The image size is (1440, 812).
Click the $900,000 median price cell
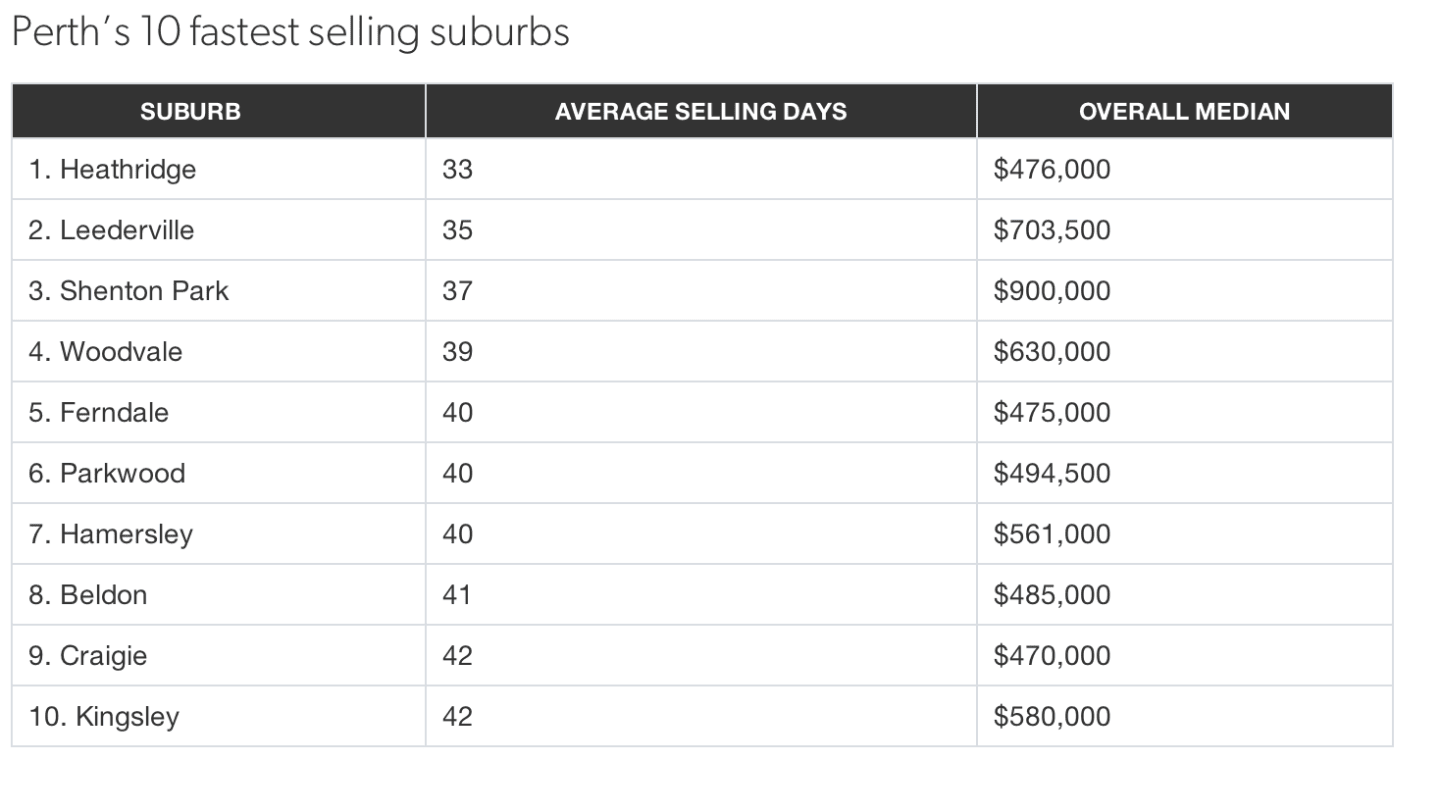(1052, 291)
